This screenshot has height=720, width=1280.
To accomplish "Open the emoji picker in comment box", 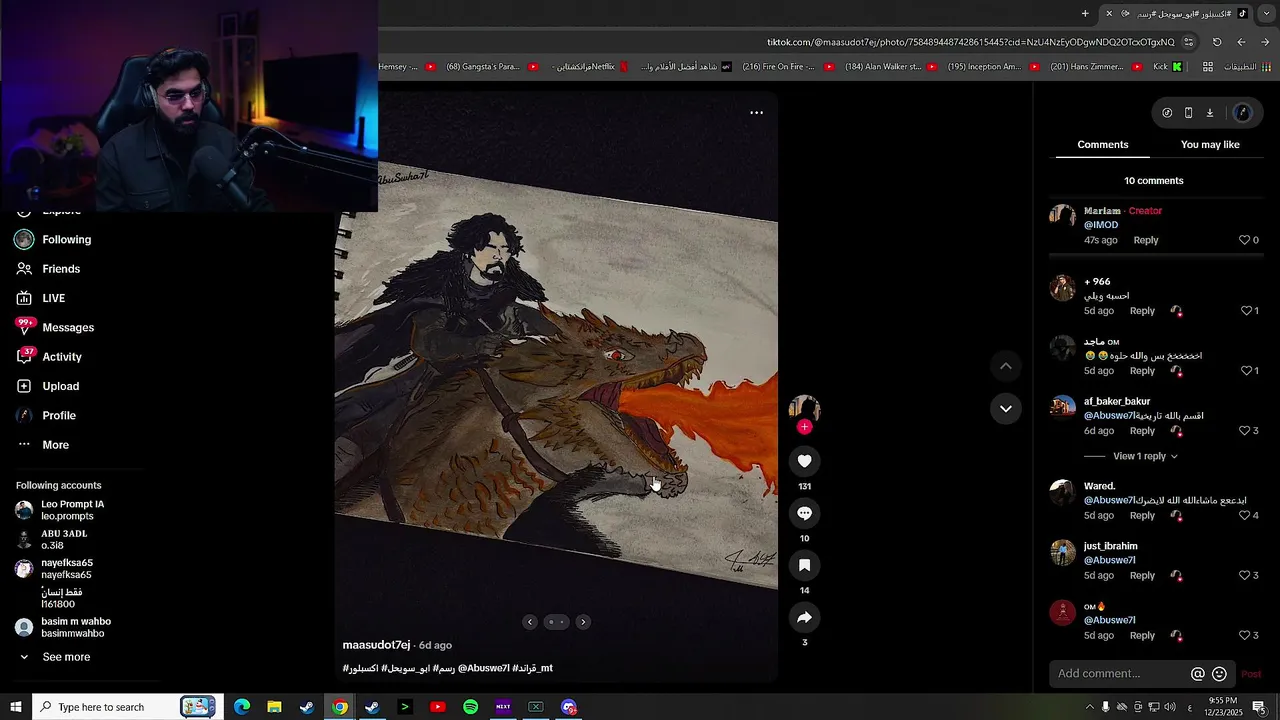I will pyautogui.click(x=1219, y=674).
